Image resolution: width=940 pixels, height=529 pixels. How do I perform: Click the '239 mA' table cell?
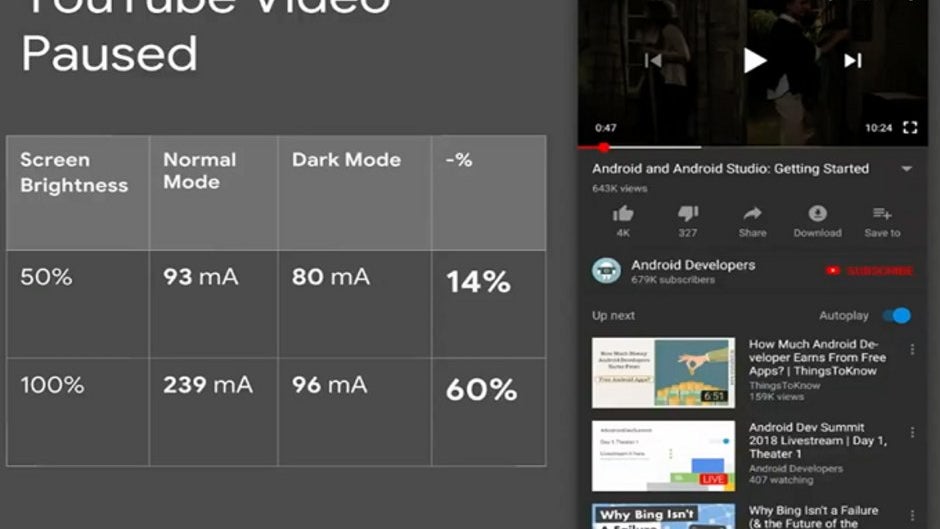pos(213,412)
